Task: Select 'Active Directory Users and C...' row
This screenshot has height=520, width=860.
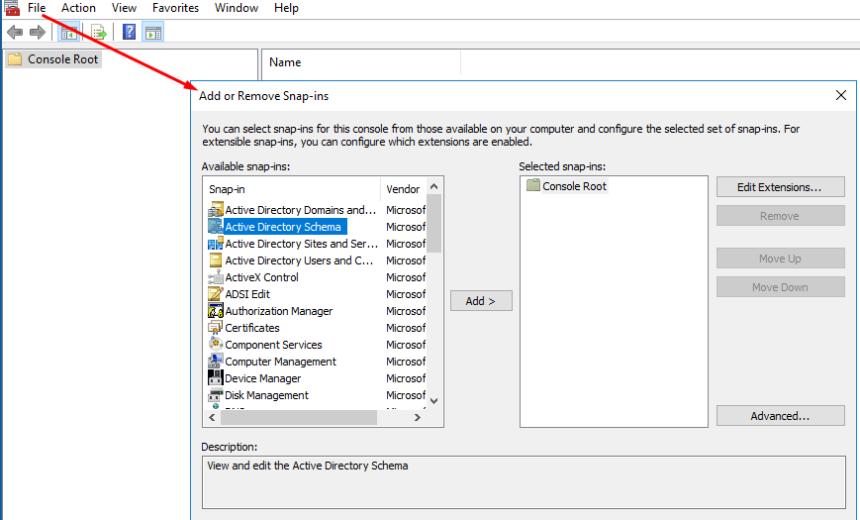Action: click(x=316, y=261)
